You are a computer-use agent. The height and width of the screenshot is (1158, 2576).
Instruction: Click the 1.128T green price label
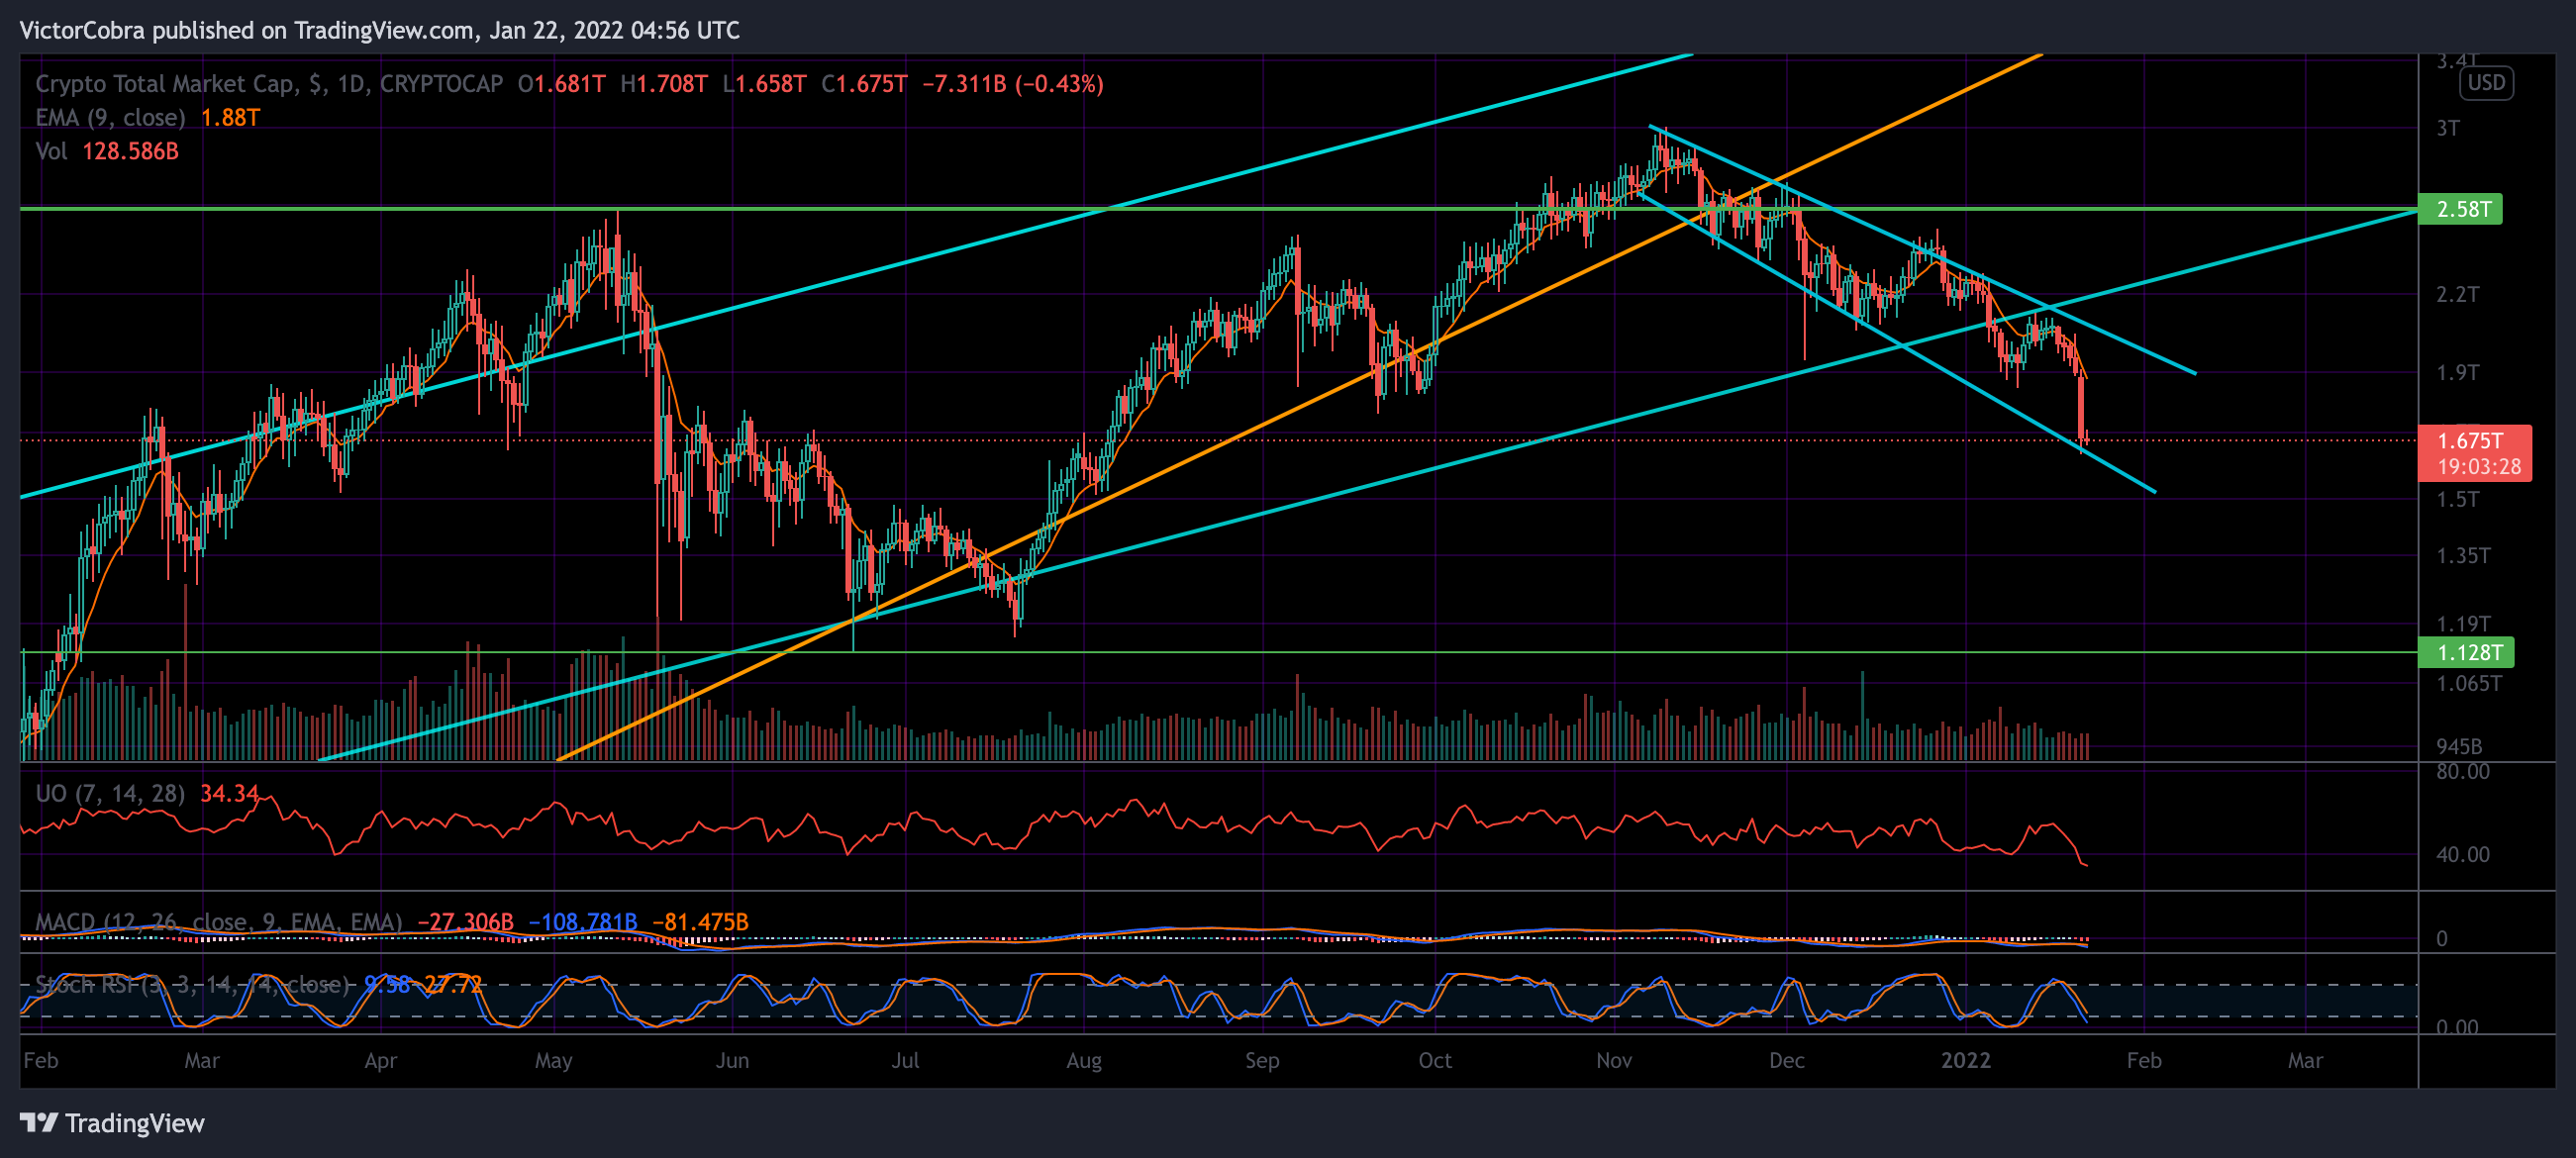[2465, 652]
